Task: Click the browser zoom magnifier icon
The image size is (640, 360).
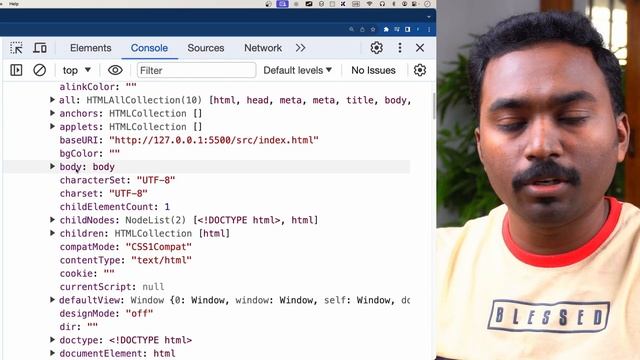Action: coord(351,29)
